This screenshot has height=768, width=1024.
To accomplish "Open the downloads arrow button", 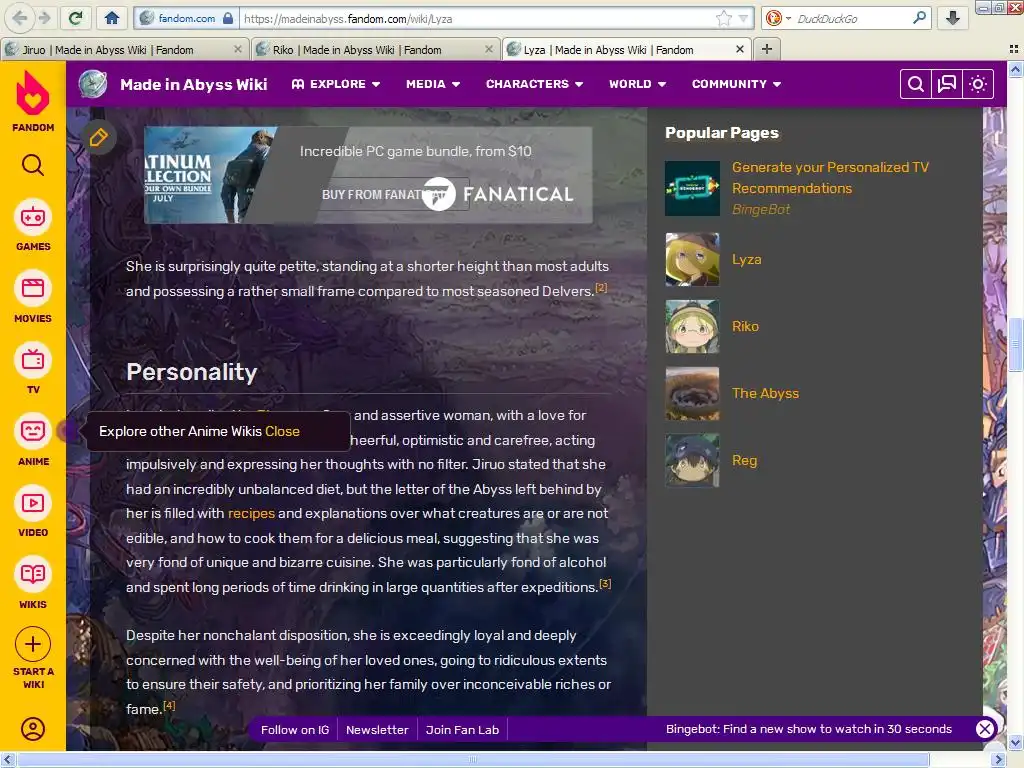I will click(953, 18).
